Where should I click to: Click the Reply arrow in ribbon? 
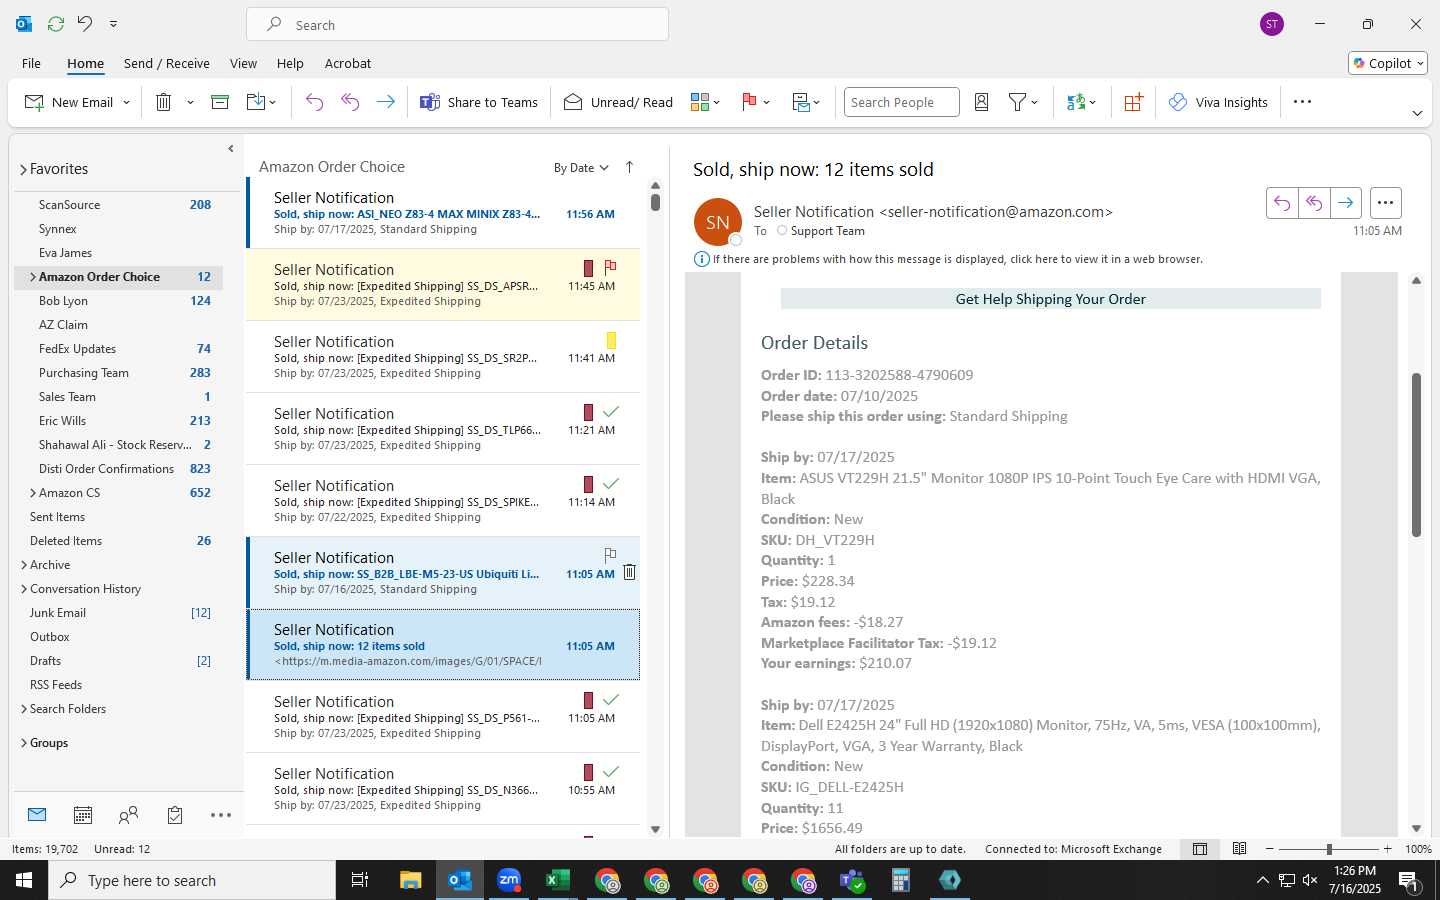tap(314, 102)
